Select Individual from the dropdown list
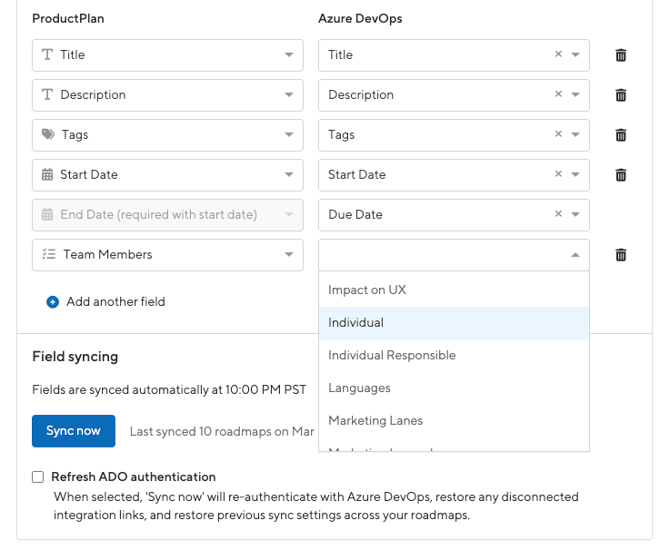Viewport: 670px width, 550px height. click(355, 323)
